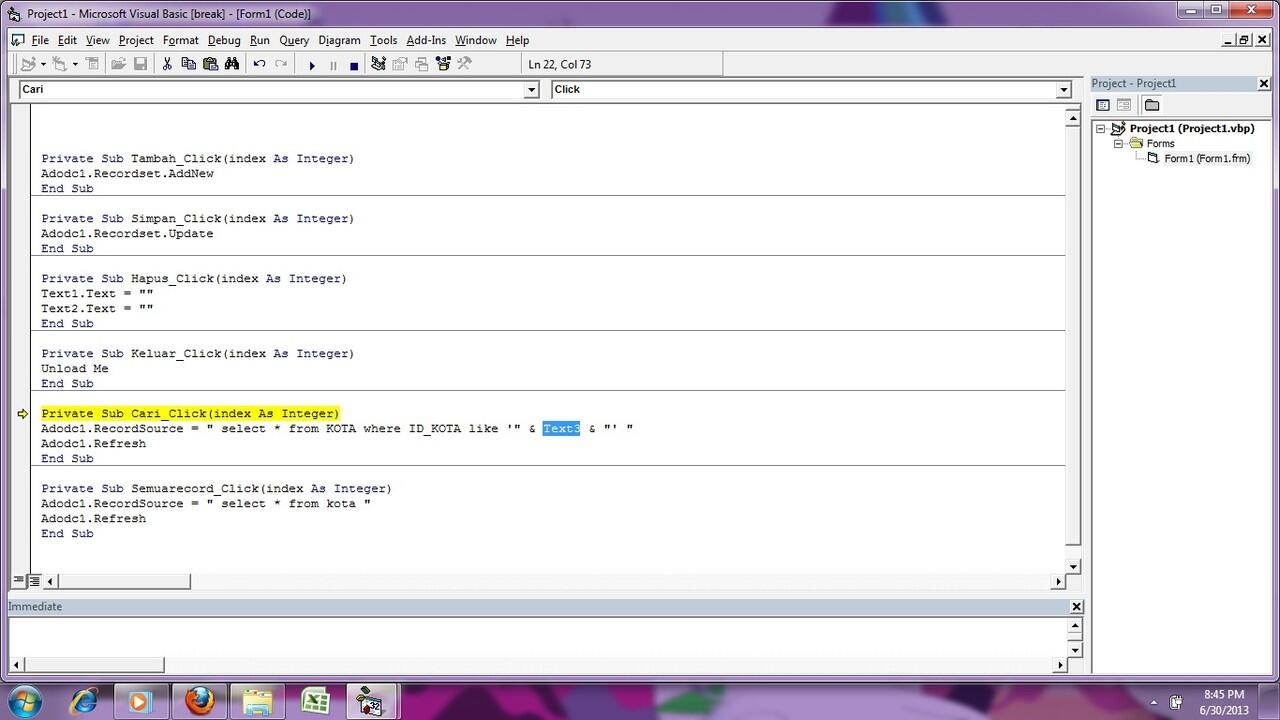
Task: Open the Click procedure dropdown list
Action: click(1063, 90)
